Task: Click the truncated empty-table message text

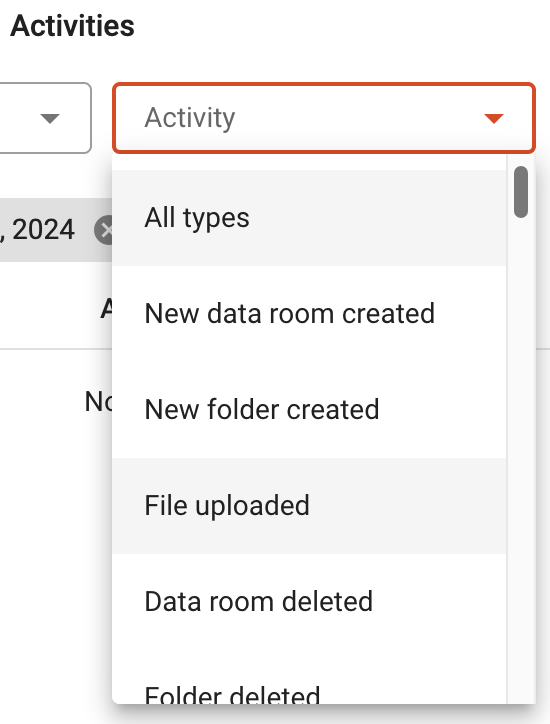Action: click(x=98, y=401)
